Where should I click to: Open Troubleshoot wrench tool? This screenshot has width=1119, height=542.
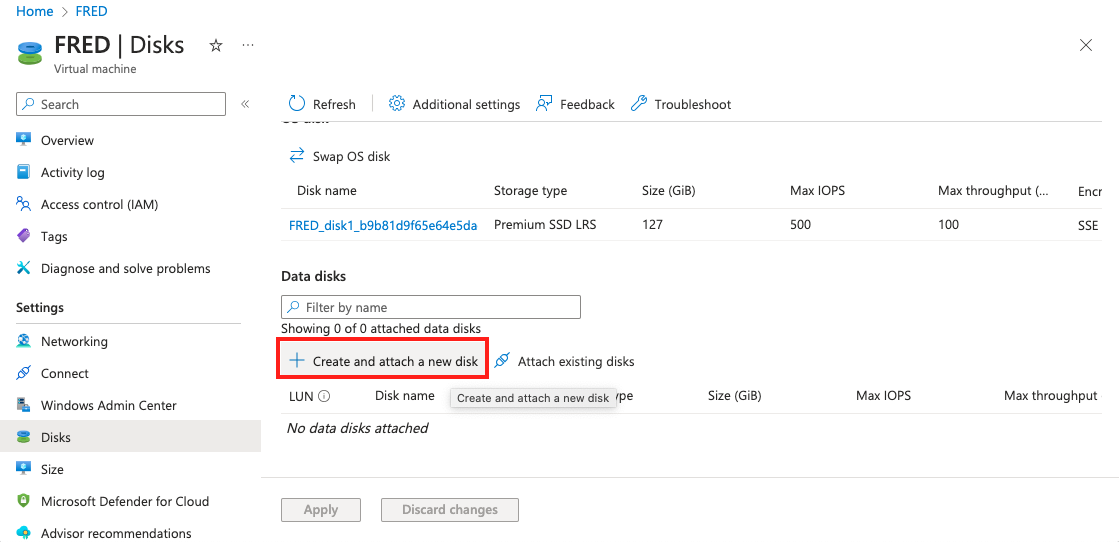pyautogui.click(x=638, y=104)
